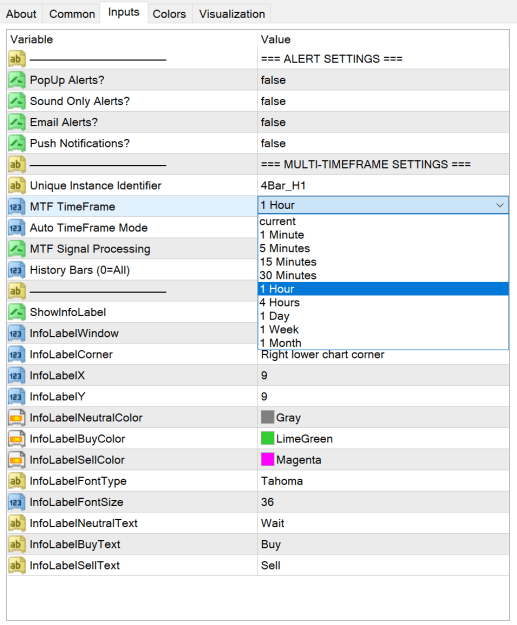Choose '1 Minute' timeframe option
The image size is (517, 625).
pos(383,235)
